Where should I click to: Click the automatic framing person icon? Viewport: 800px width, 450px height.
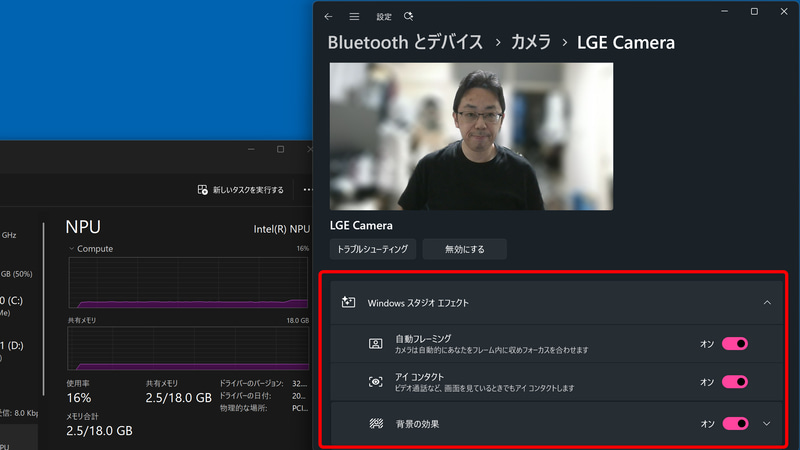pos(376,343)
